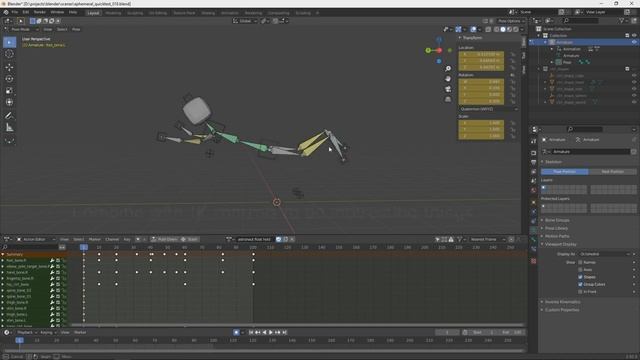Hide the Collection in the outliner
The height and width of the screenshot is (360, 640).
click(x=634, y=36)
